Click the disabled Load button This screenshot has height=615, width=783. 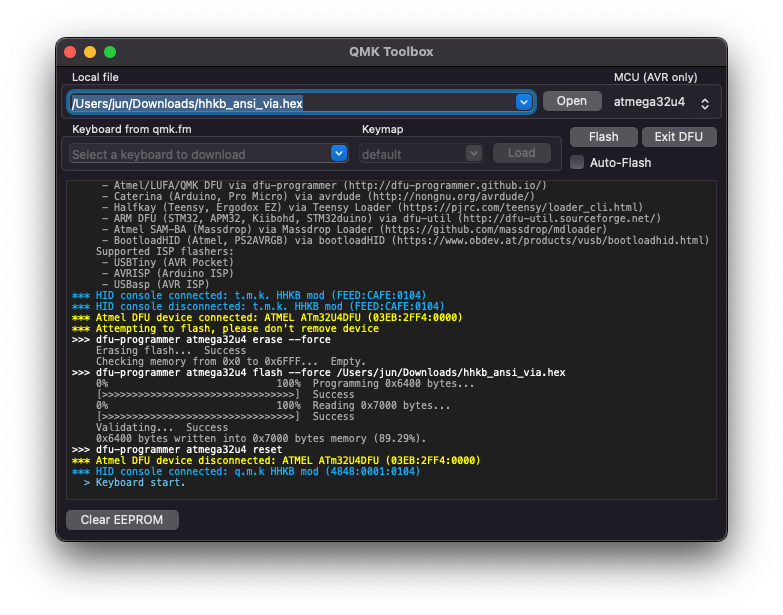pyautogui.click(x=521, y=153)
